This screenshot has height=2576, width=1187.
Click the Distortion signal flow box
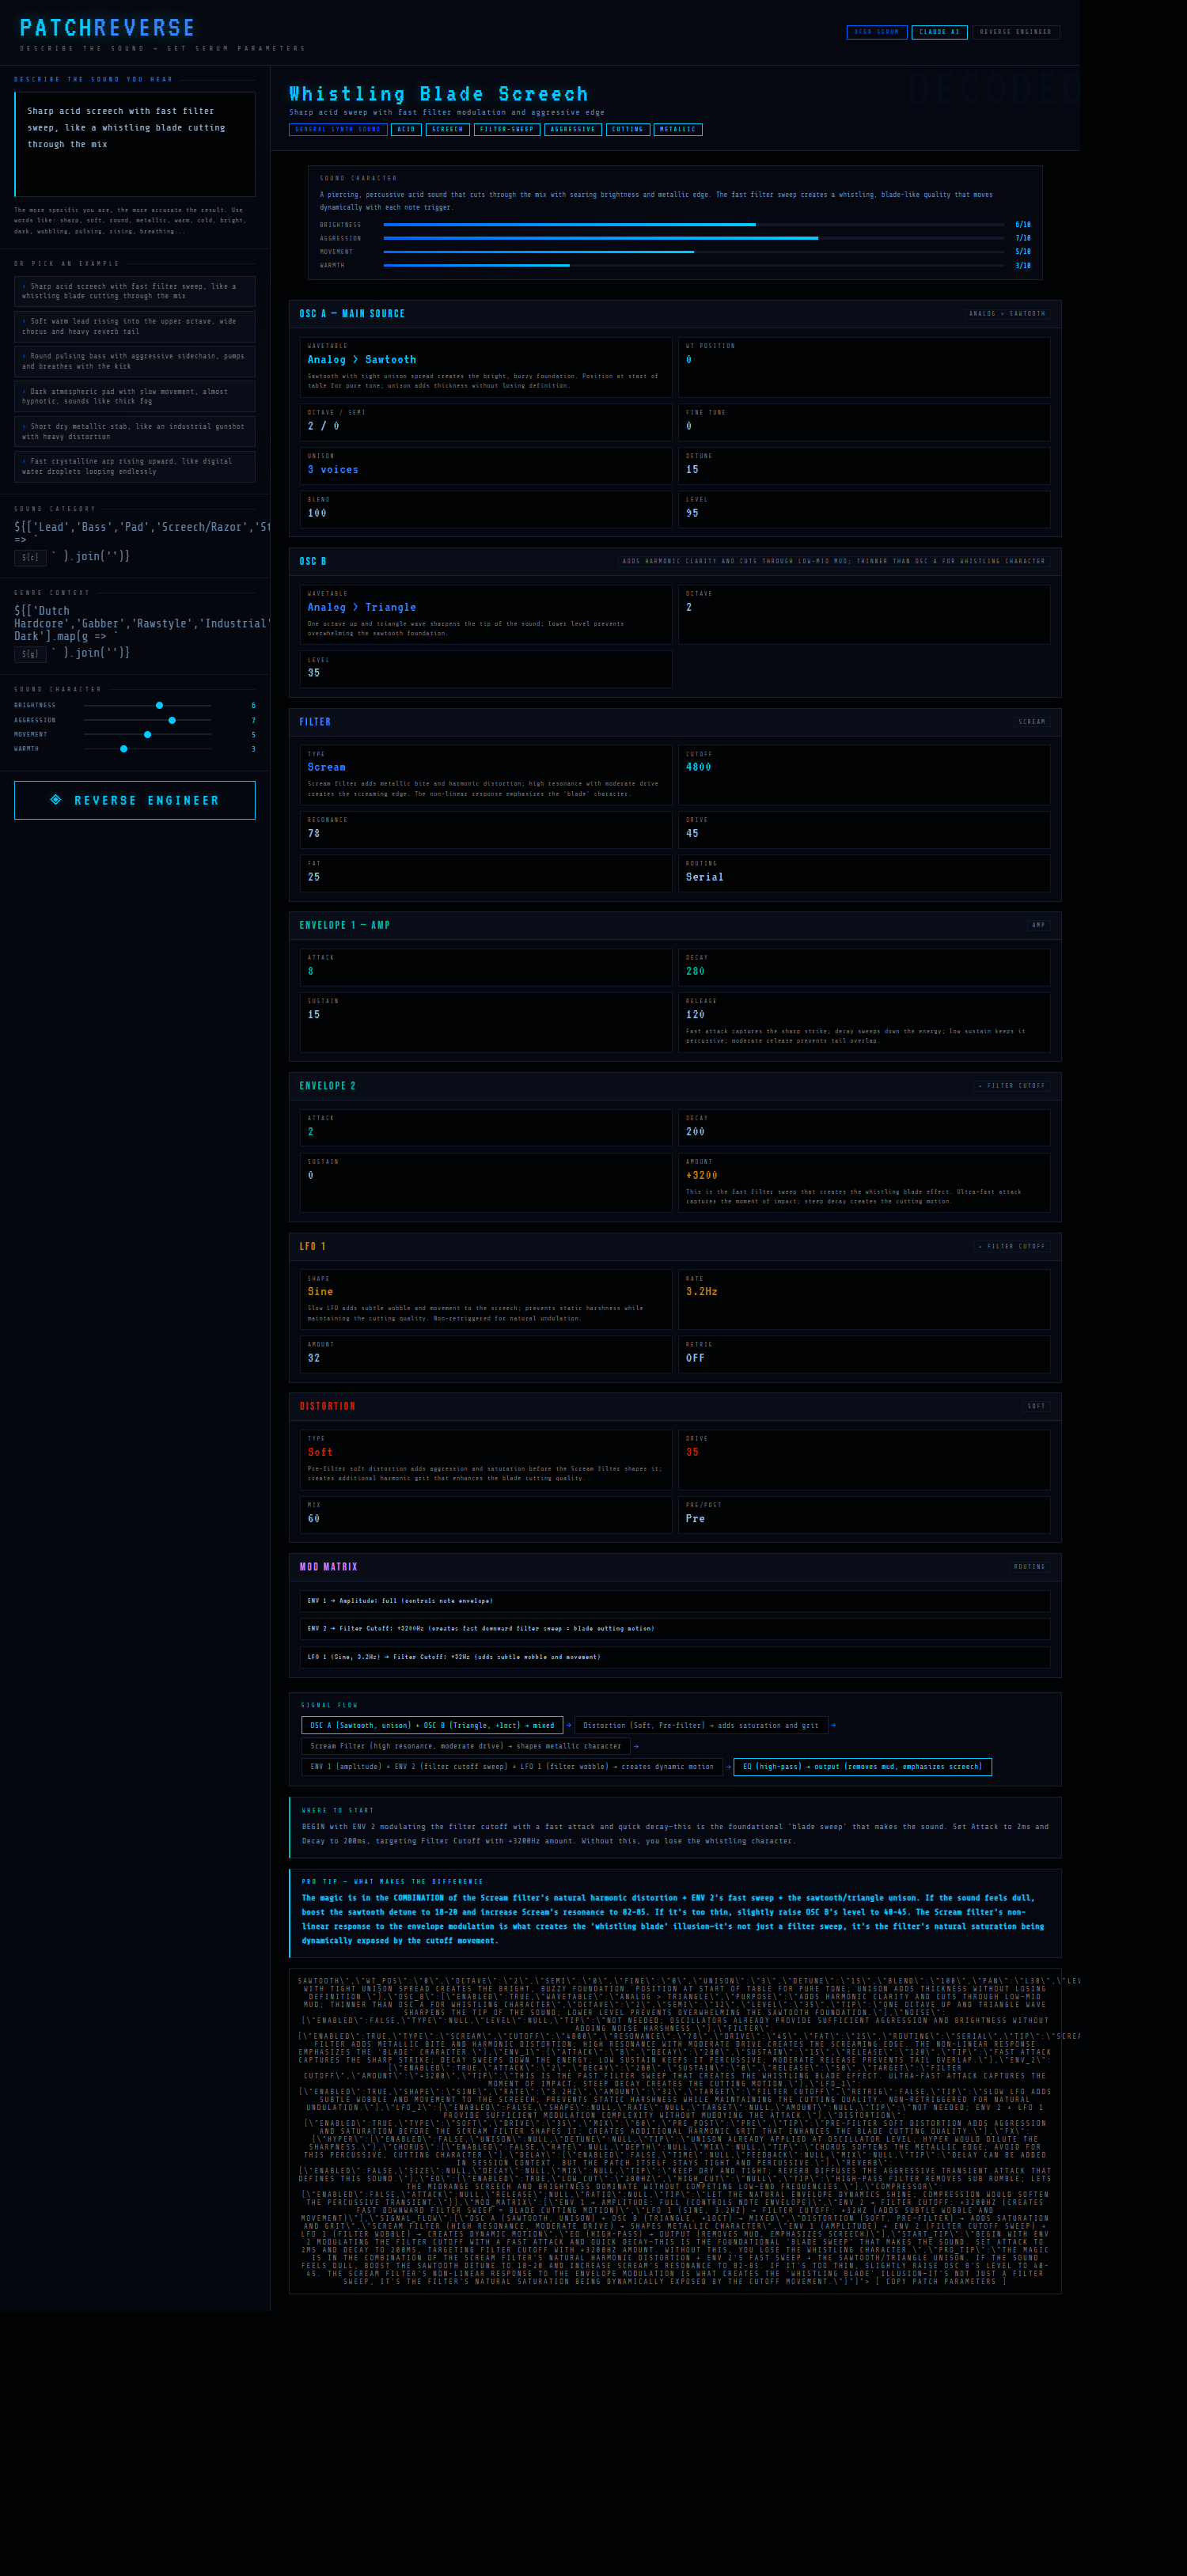click(x=700, y=1725)
